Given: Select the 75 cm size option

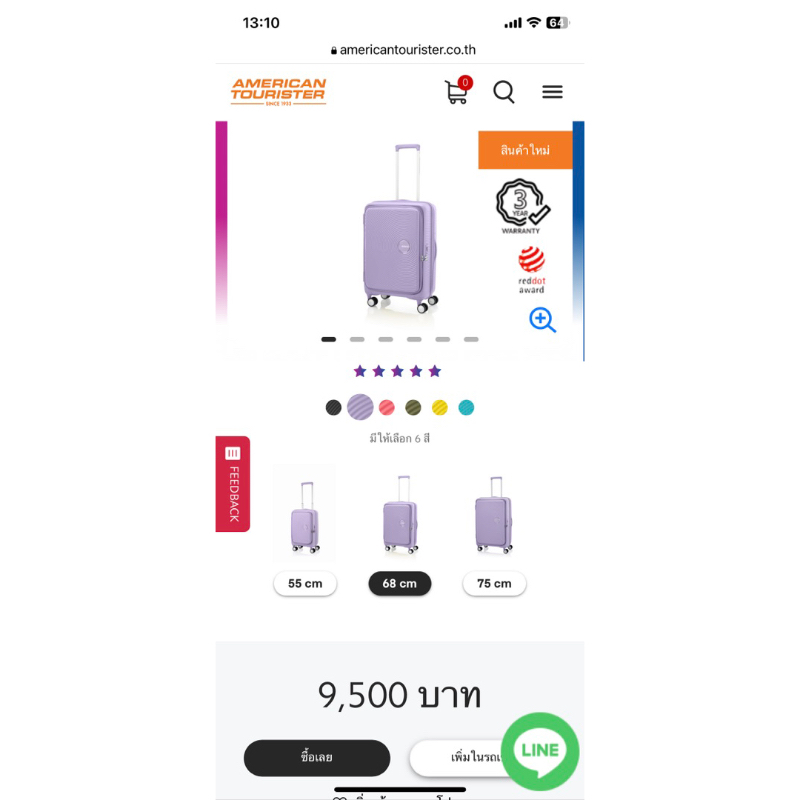Looking at the screenshot, I should point(494,583).
